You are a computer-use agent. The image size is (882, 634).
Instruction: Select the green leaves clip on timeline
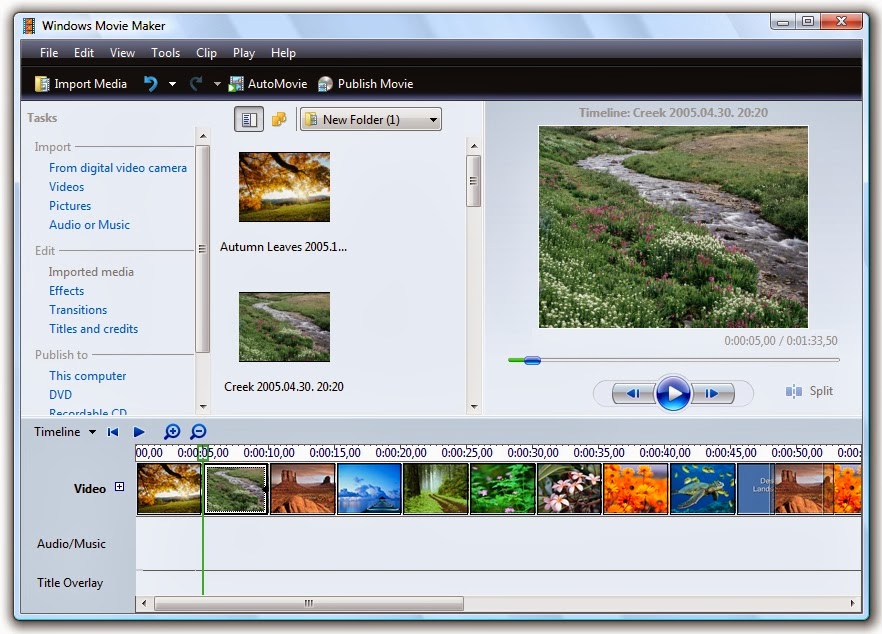503,489
